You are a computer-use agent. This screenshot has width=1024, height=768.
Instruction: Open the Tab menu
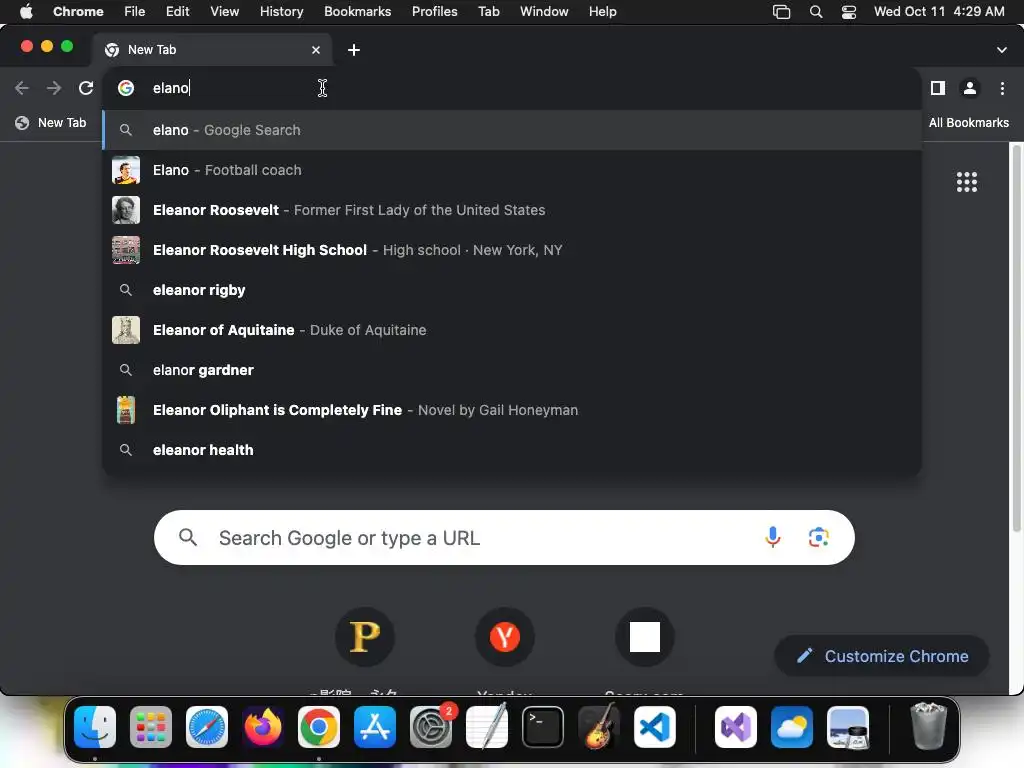coord(488,12)
